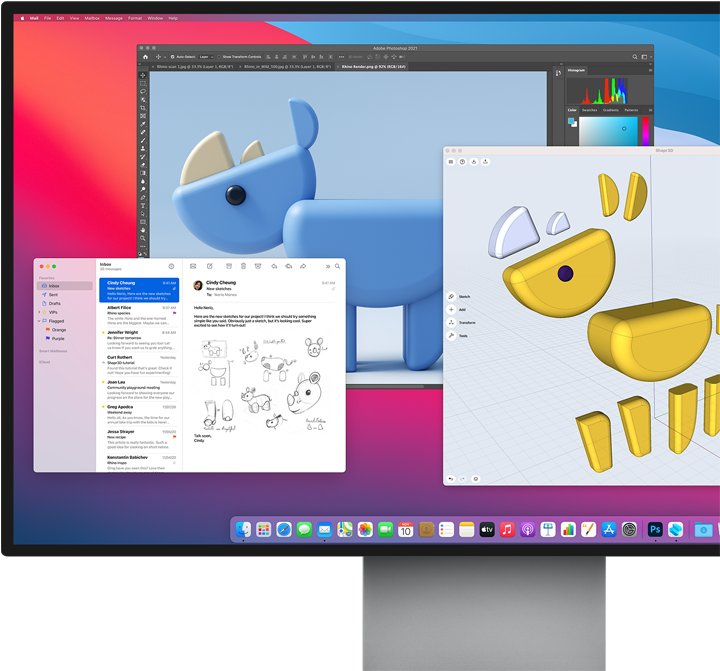Select the Sent mailbox in Mail sidebar
The height and width of the screenshot is (671, 720).
pyautogui.click(x=65, y=294)
